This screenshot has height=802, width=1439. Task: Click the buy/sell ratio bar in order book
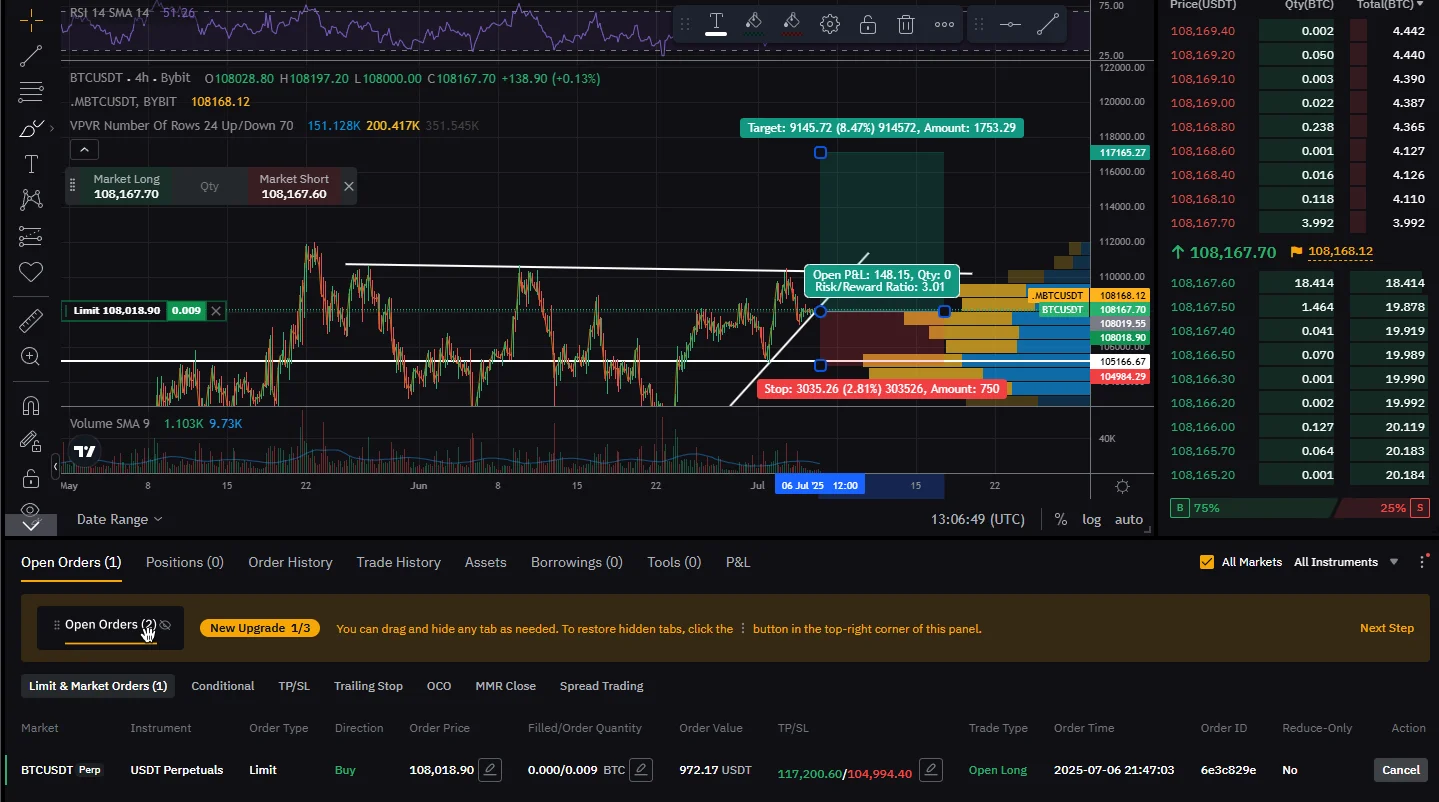(x=1299, y=508)
